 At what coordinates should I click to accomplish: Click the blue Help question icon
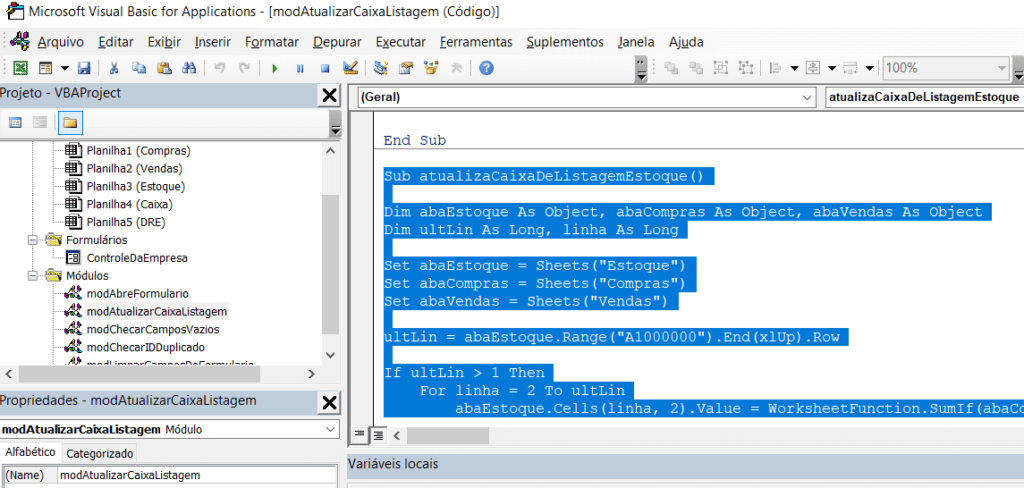point(486,68)
